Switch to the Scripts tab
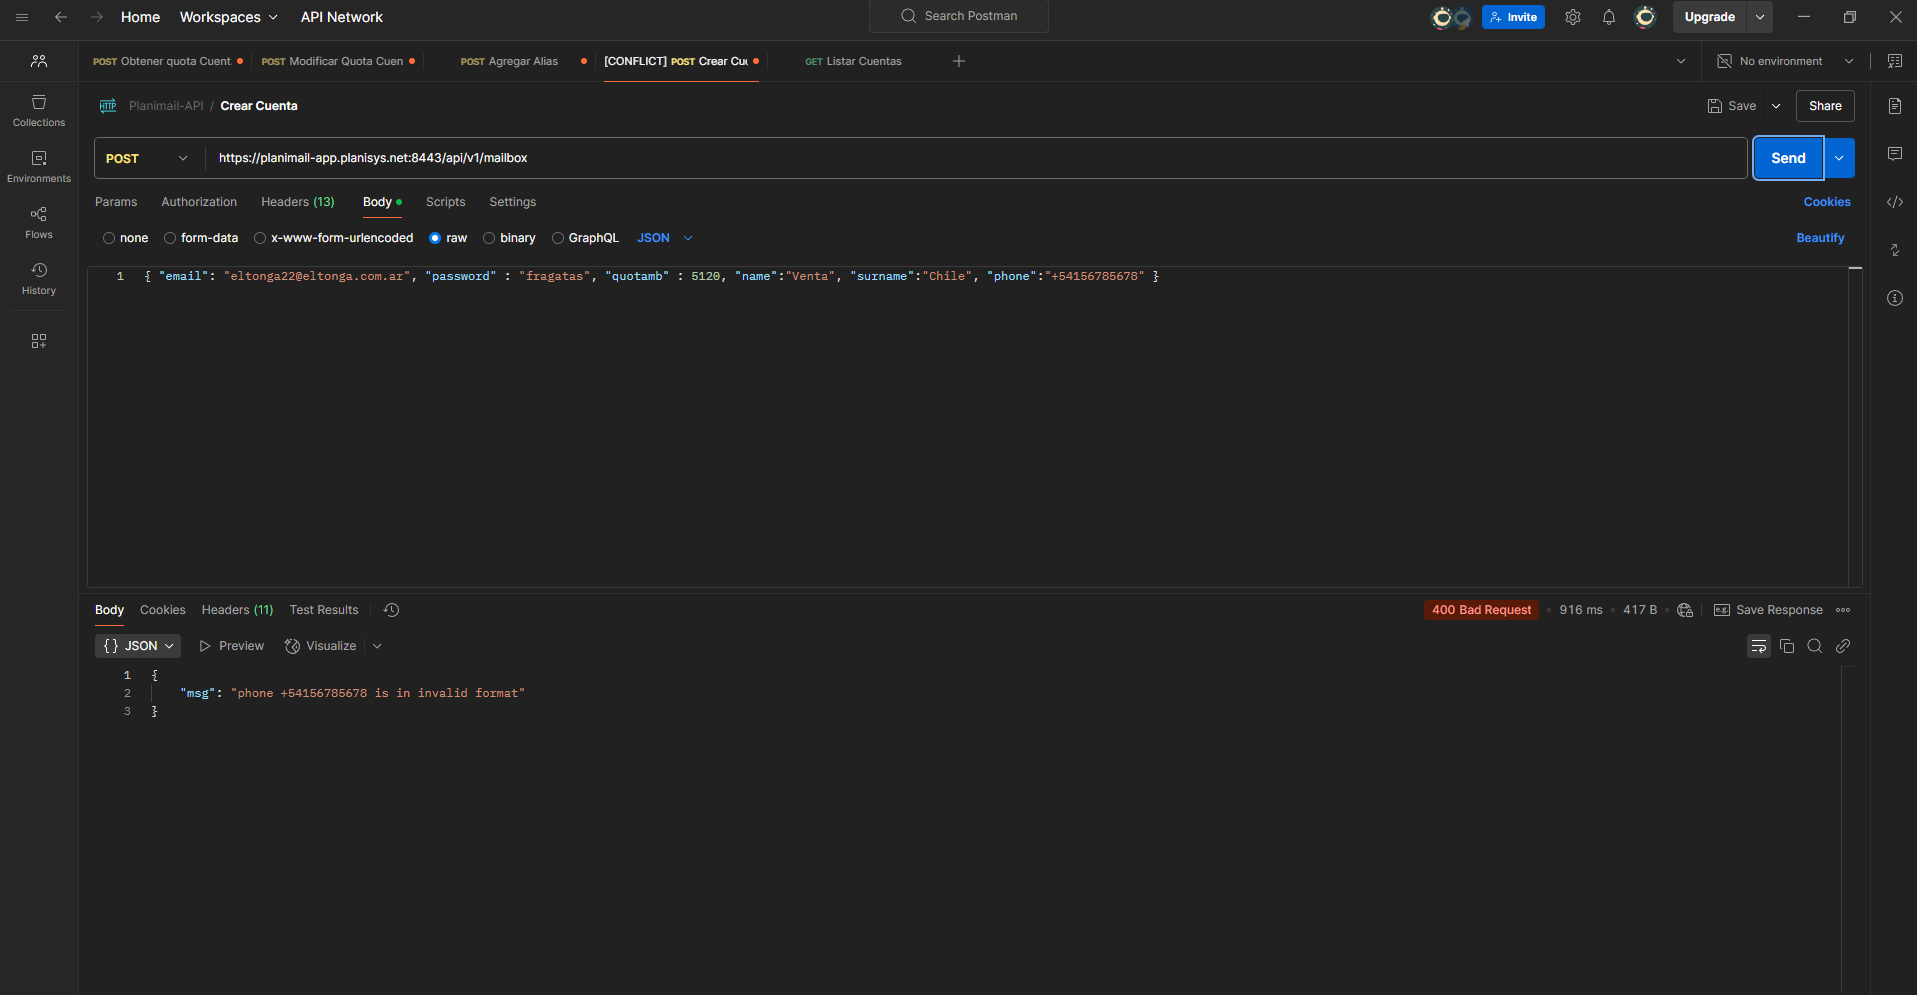This screenshot has height=995, width=1917. click(x=446, y=202)
